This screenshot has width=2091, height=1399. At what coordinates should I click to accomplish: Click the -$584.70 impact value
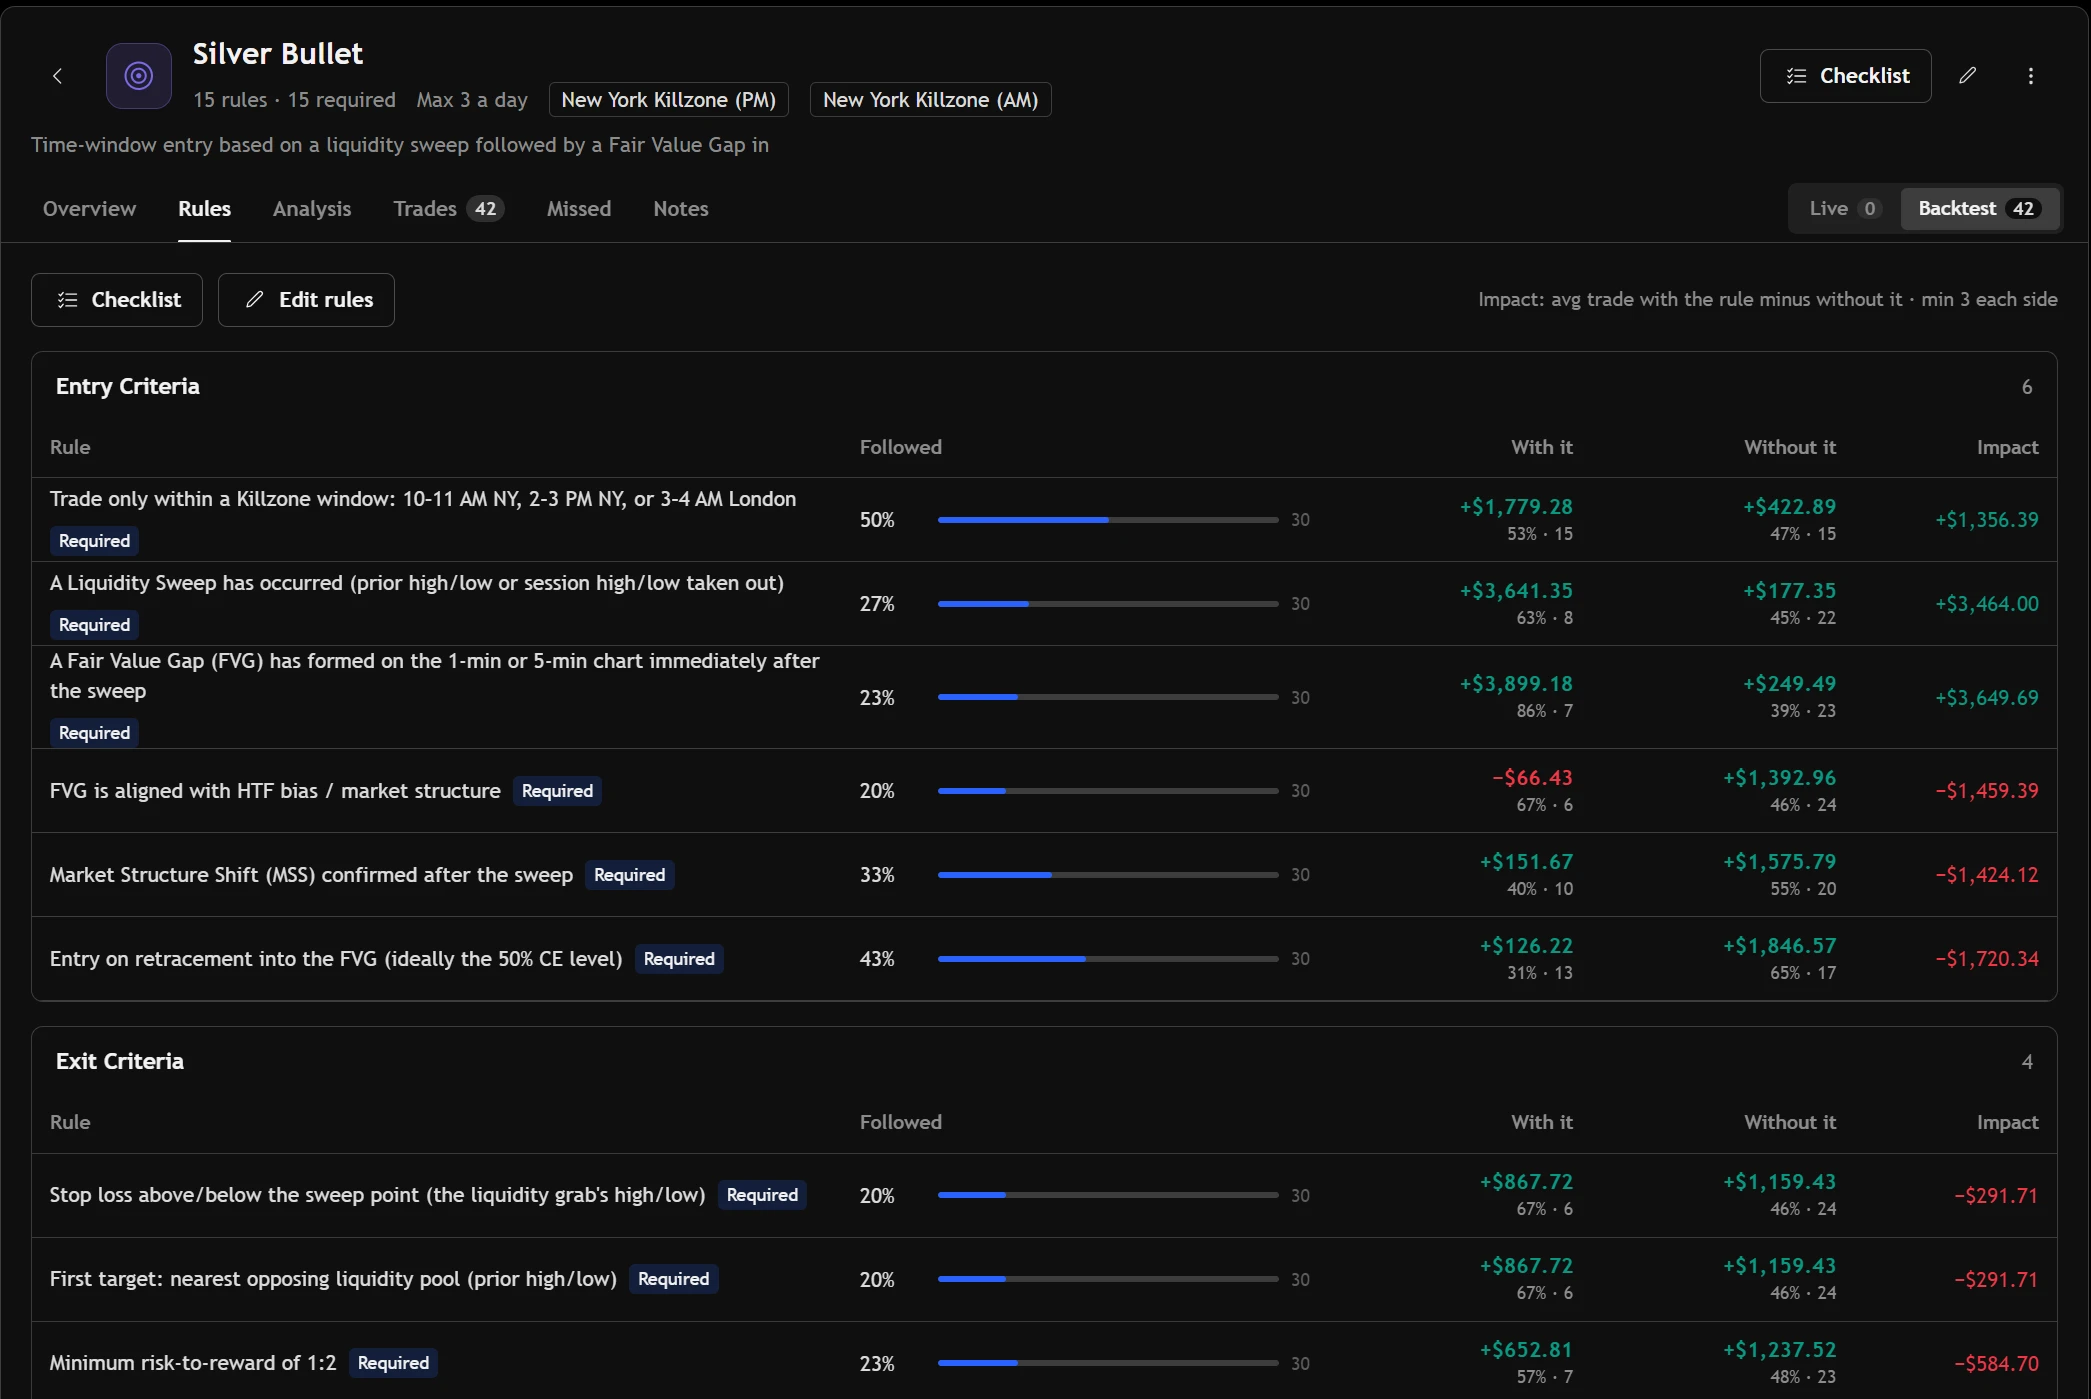click(x=1996, y=1363)
